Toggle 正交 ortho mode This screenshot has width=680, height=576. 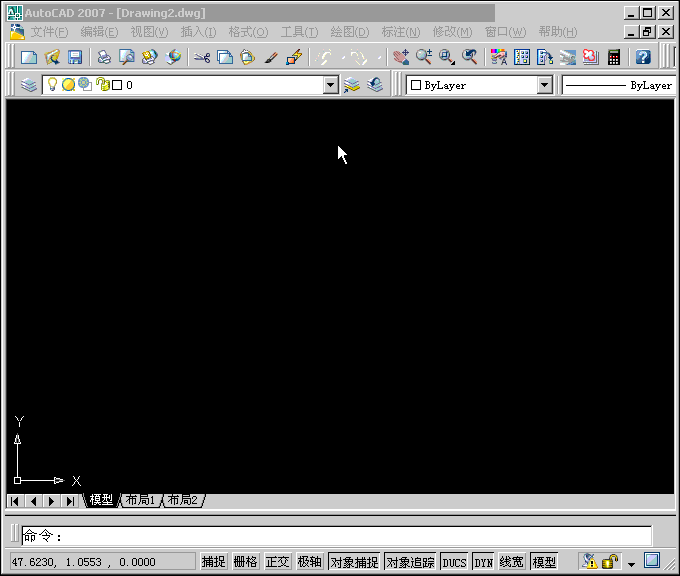pyautogui.click(x=277, y=562)
